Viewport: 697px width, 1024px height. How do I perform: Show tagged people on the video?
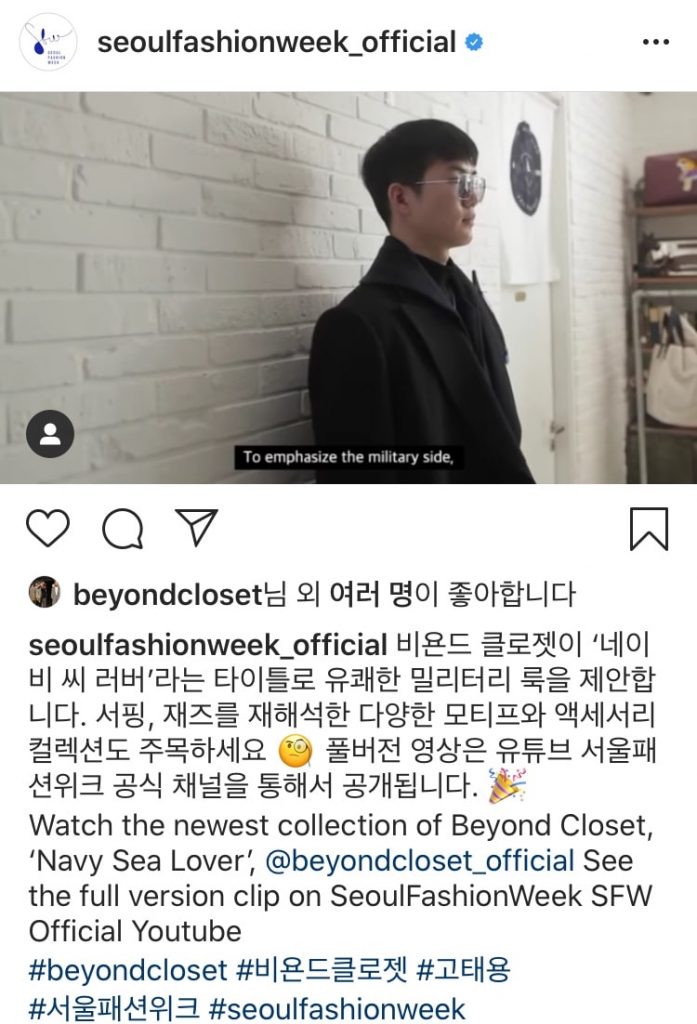(50, 434)
